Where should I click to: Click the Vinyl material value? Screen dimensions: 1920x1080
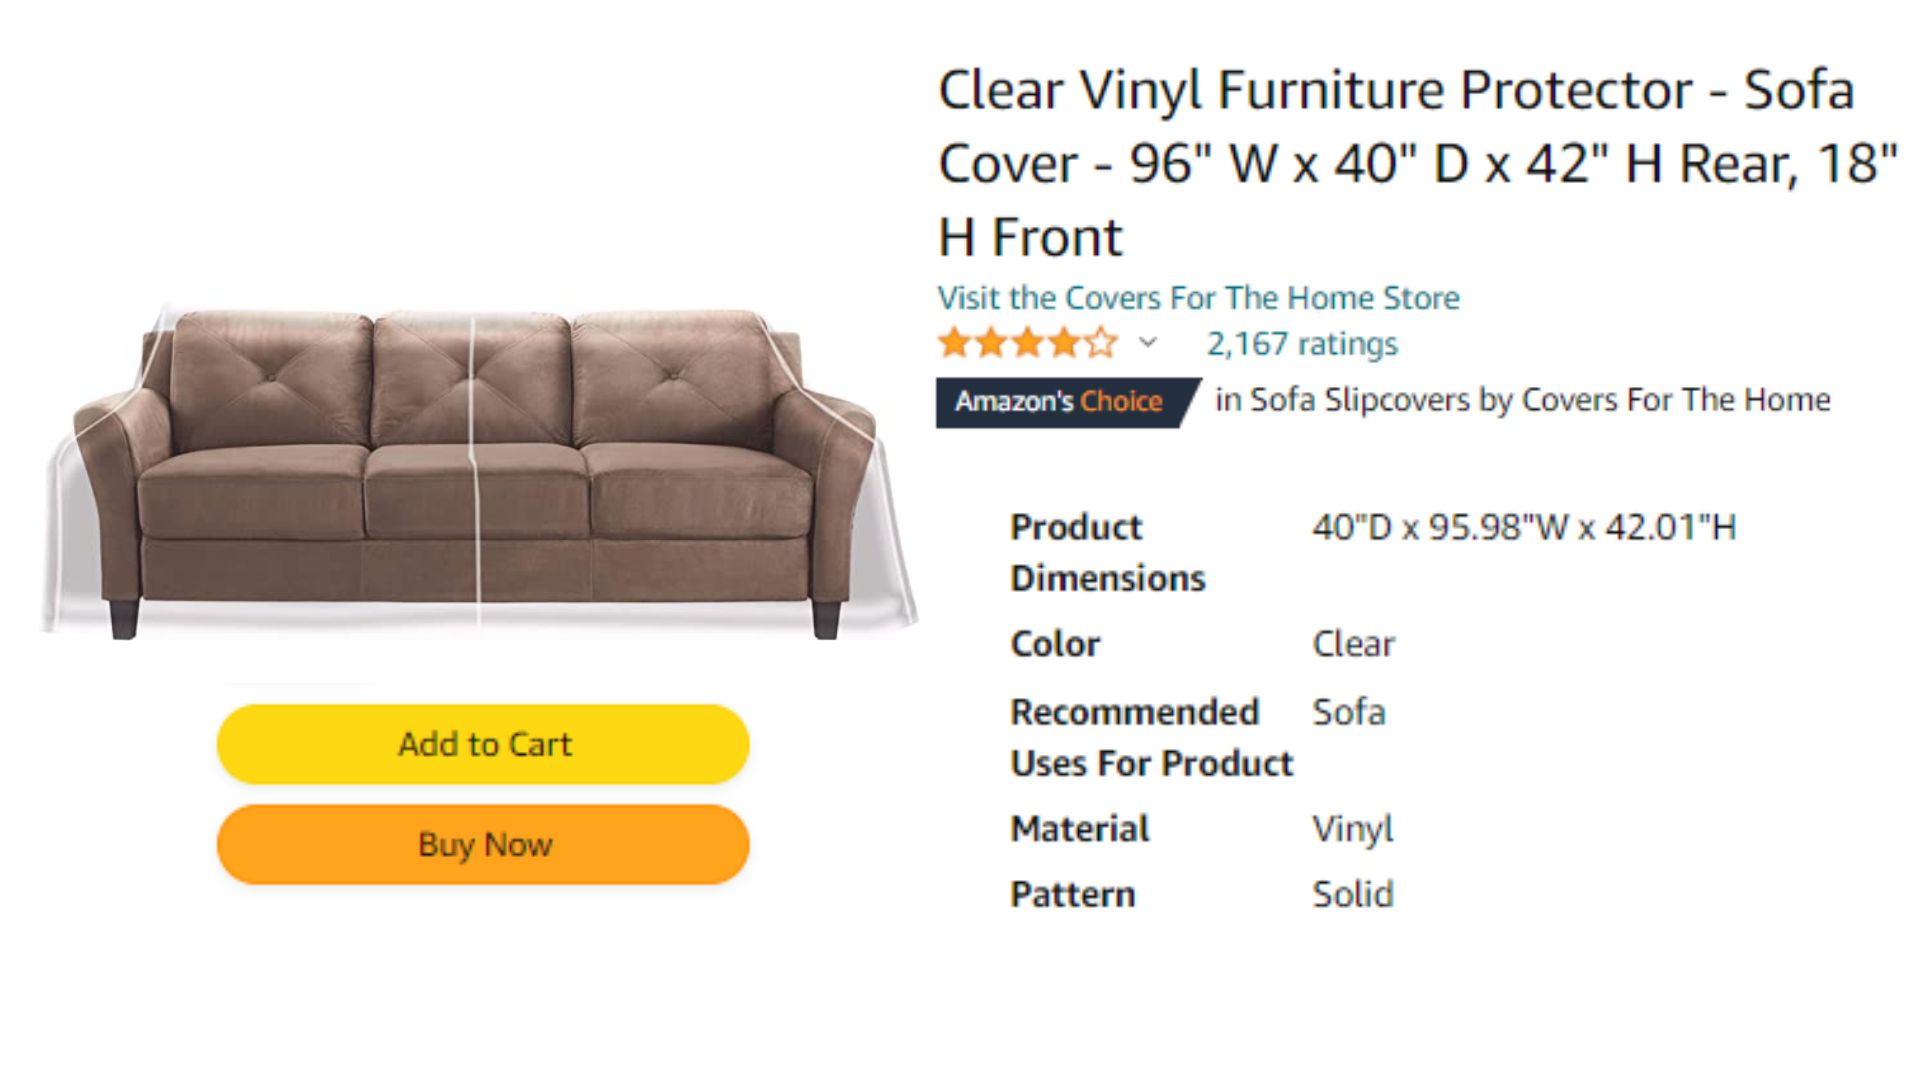coord(1352,830)
